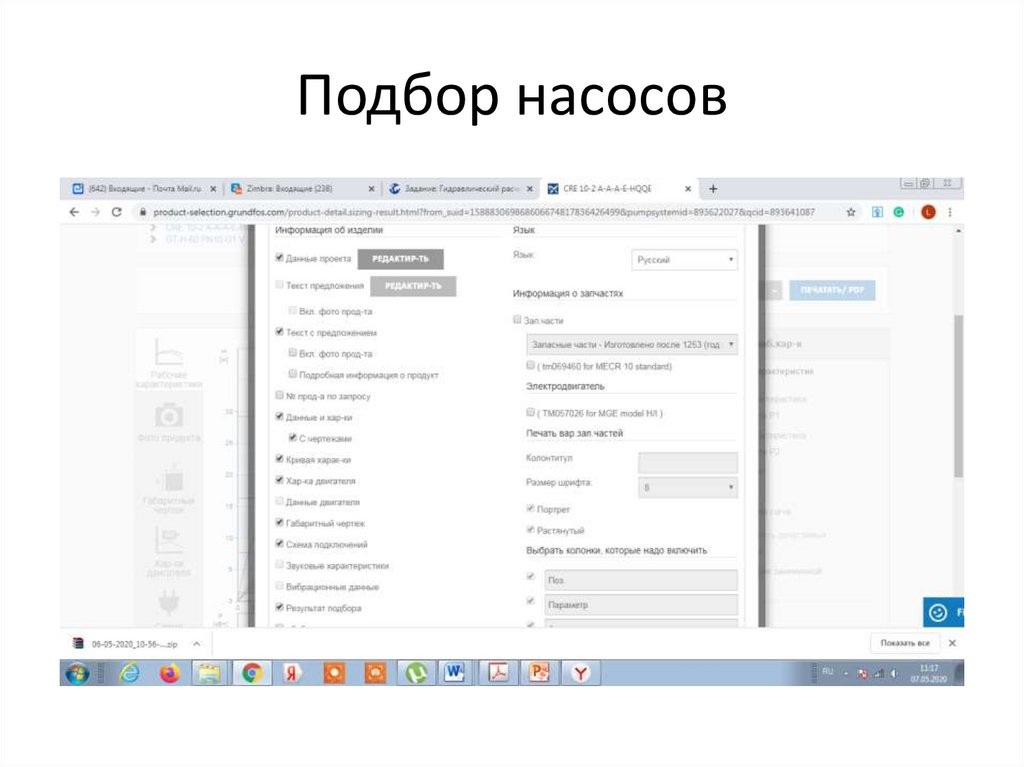This screenshot has height=767, width=1024.
Task: Expand the Размер шрифта dropdown
Action: tap(687, 486)
